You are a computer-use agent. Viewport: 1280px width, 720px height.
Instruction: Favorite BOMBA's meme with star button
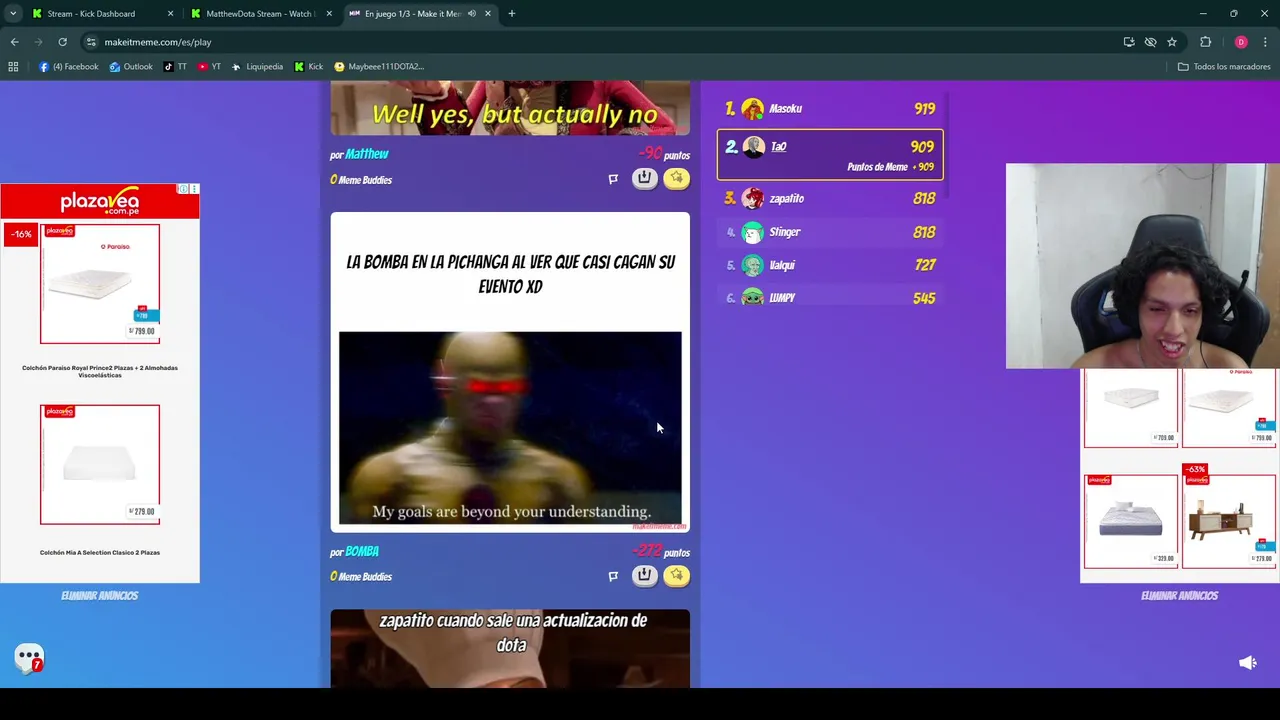click(x=676, y=575)
